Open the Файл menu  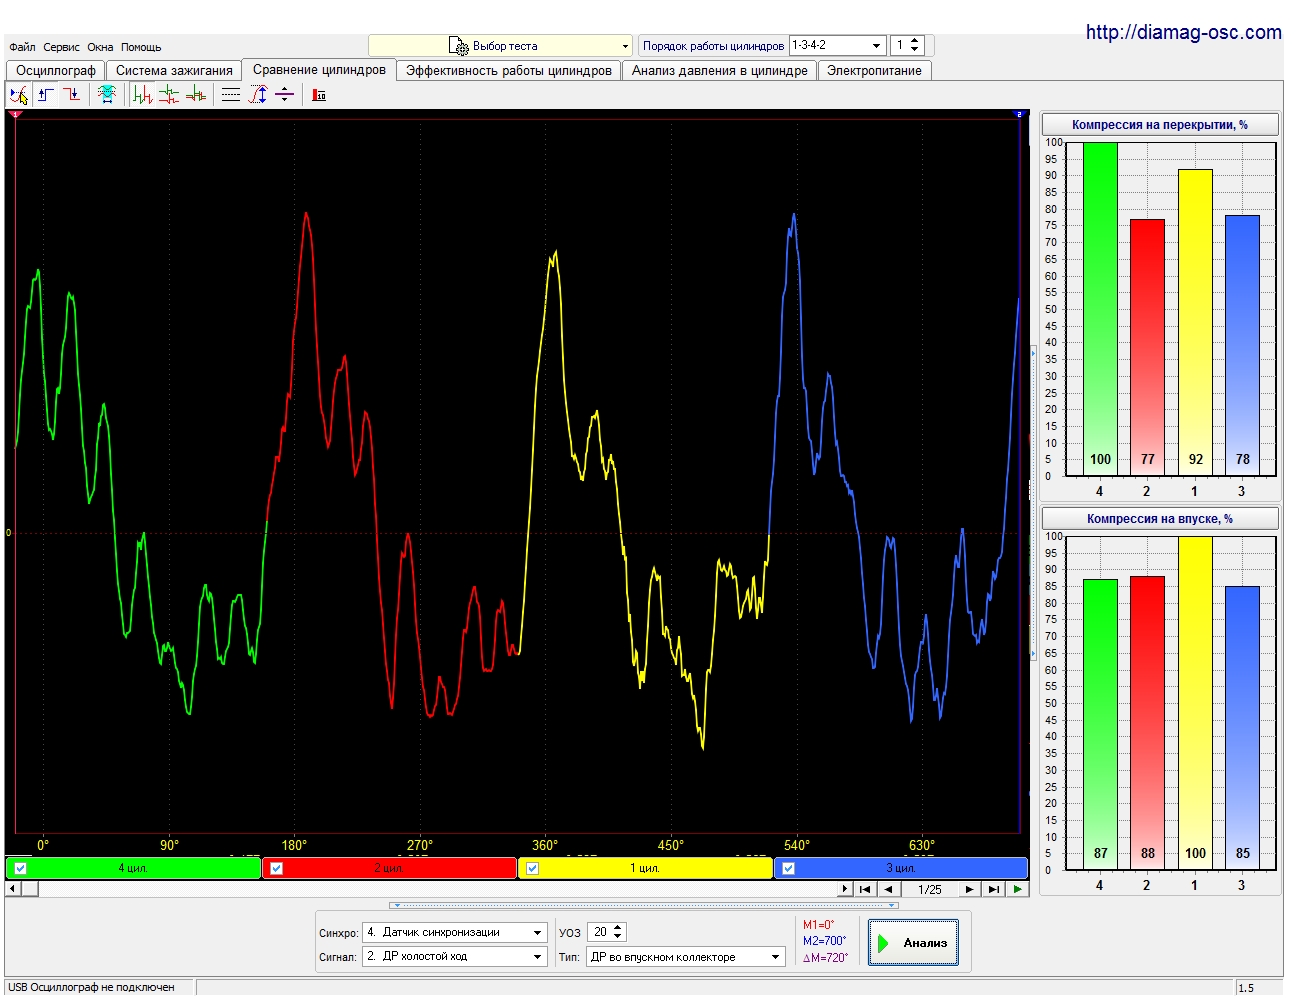point(22,47)
